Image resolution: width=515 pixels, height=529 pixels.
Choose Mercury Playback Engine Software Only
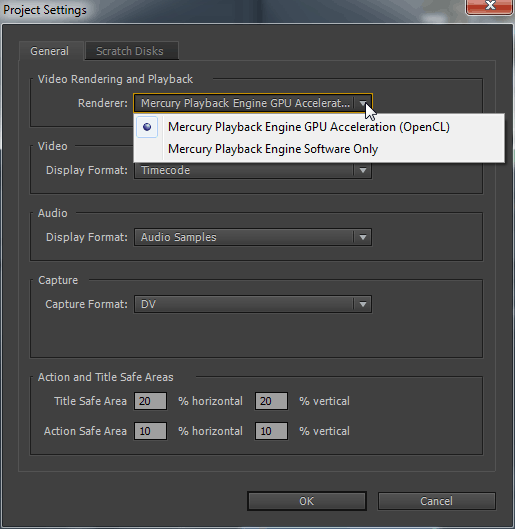click(x=319, y=149)
